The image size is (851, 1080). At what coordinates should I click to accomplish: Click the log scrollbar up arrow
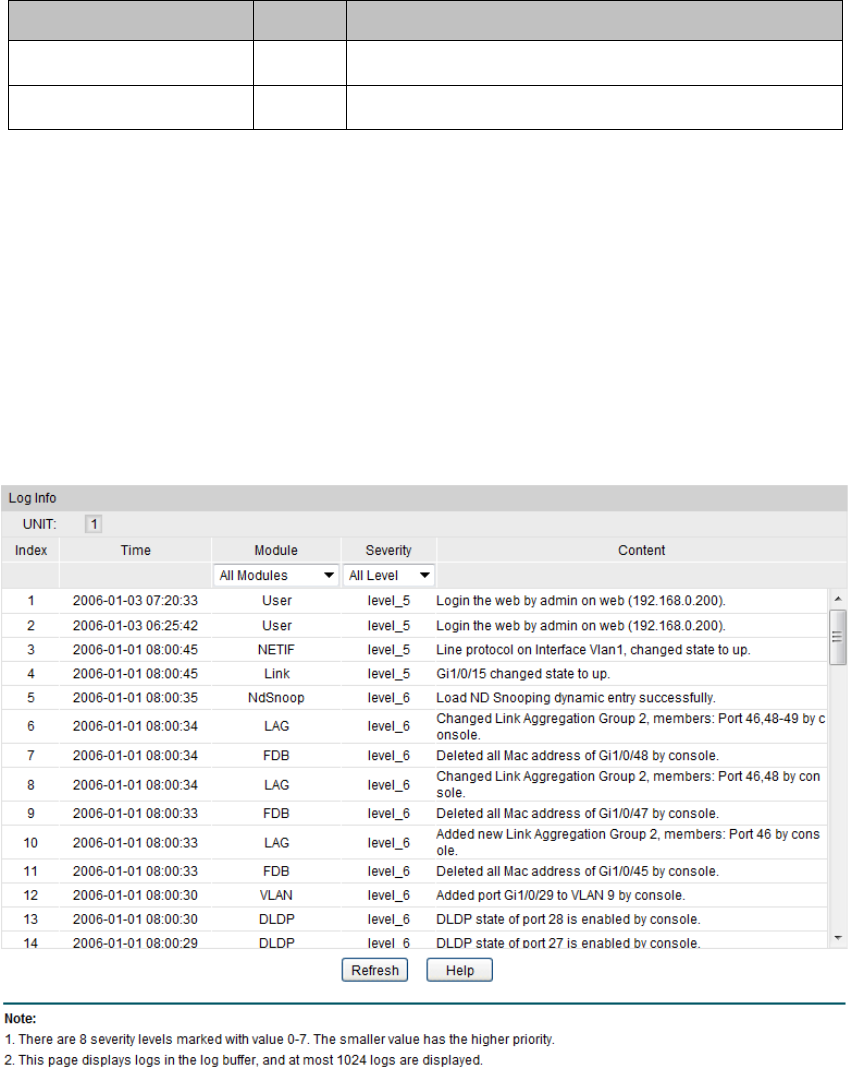click(838, 599)
